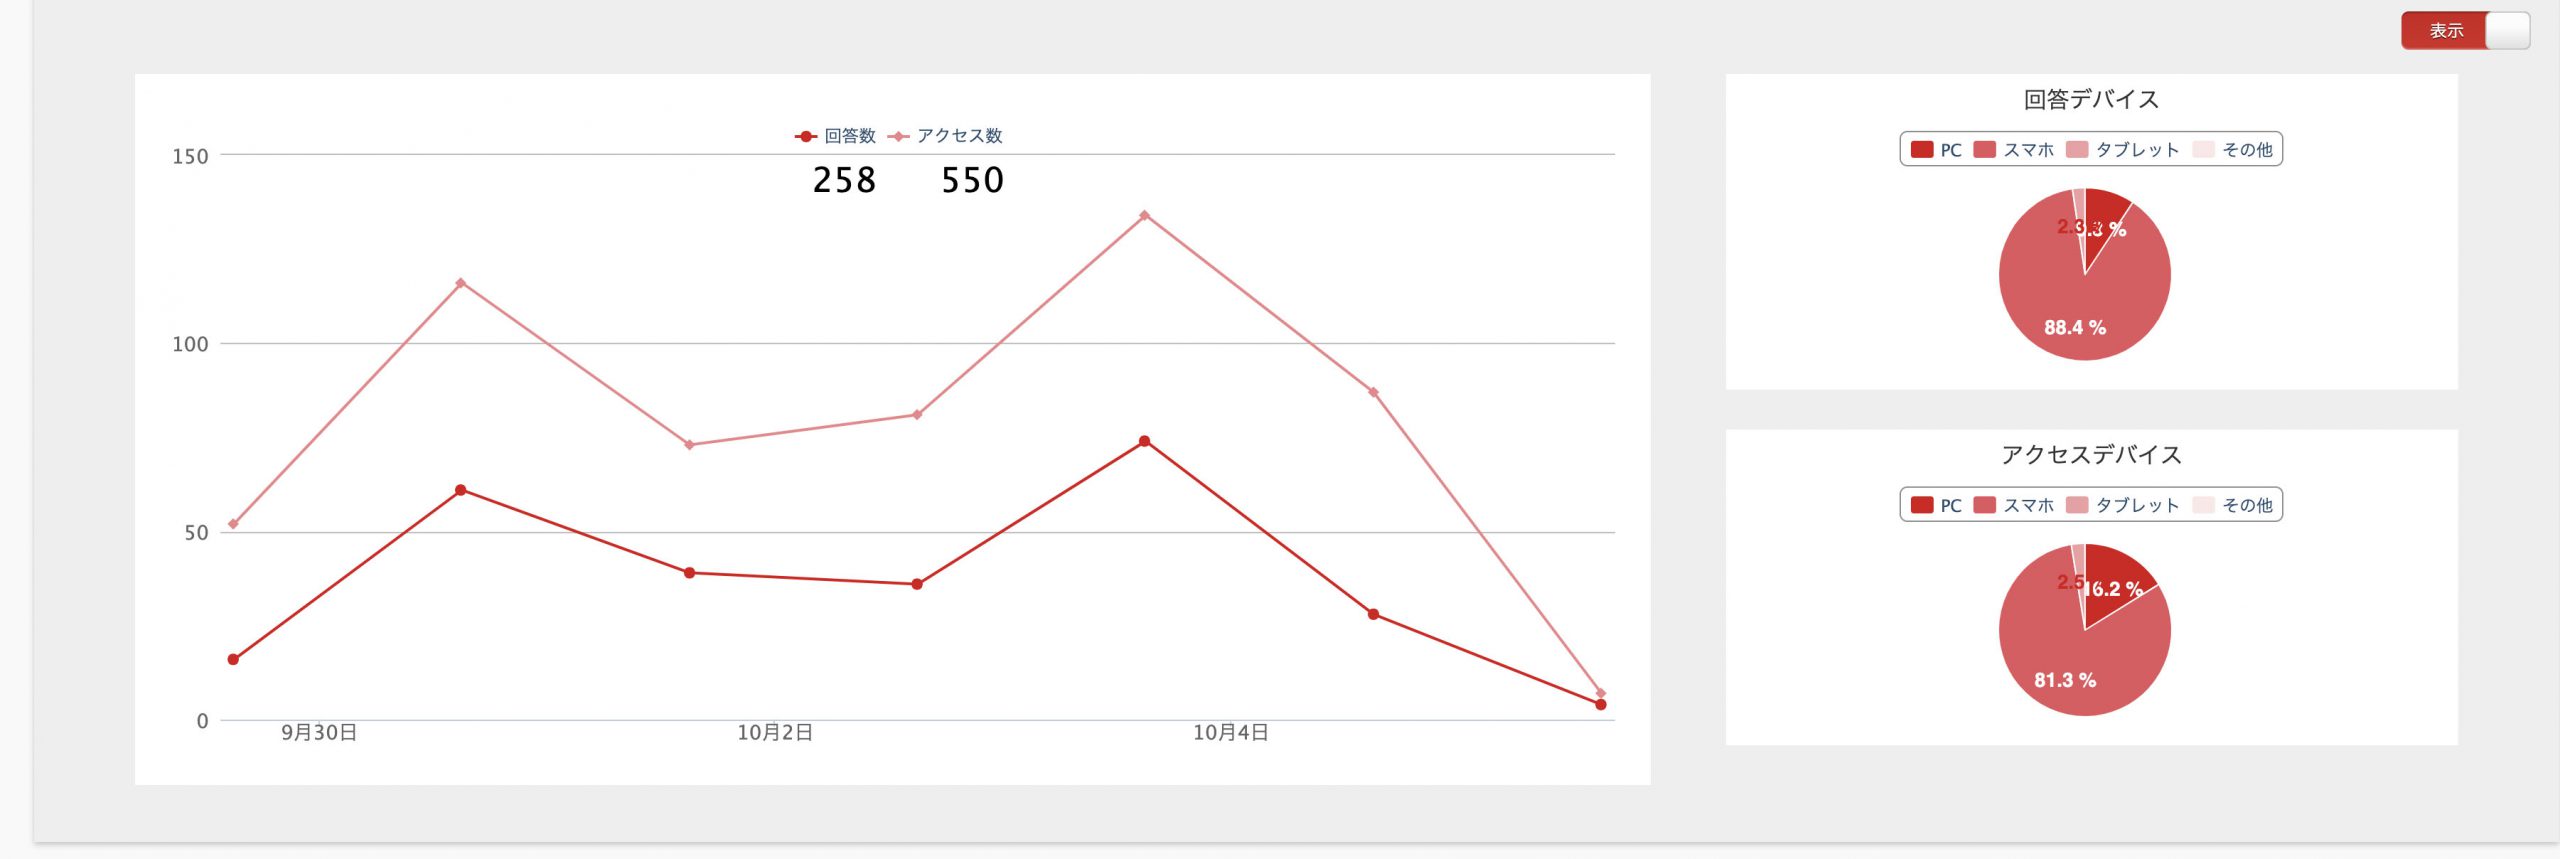Toggle the 表示 switch off
2560x859 pixels.
2465,31
